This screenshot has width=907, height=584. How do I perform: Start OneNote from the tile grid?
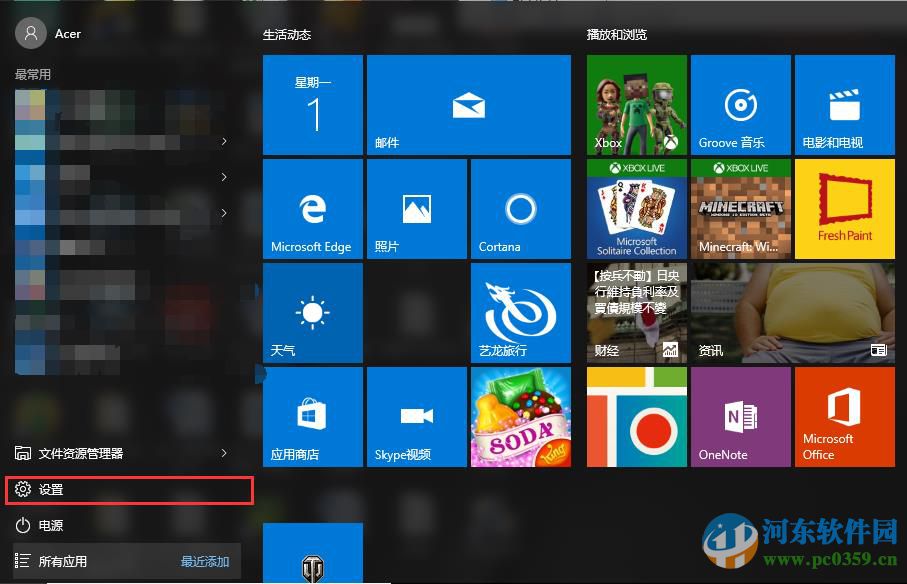[740, 416]
